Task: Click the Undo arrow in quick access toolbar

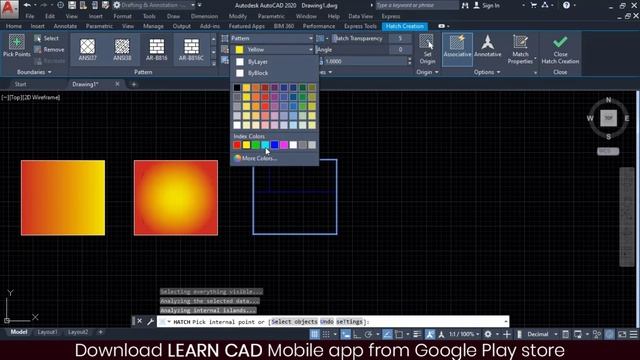Action: pyautogui.click(x=27, y=5)
